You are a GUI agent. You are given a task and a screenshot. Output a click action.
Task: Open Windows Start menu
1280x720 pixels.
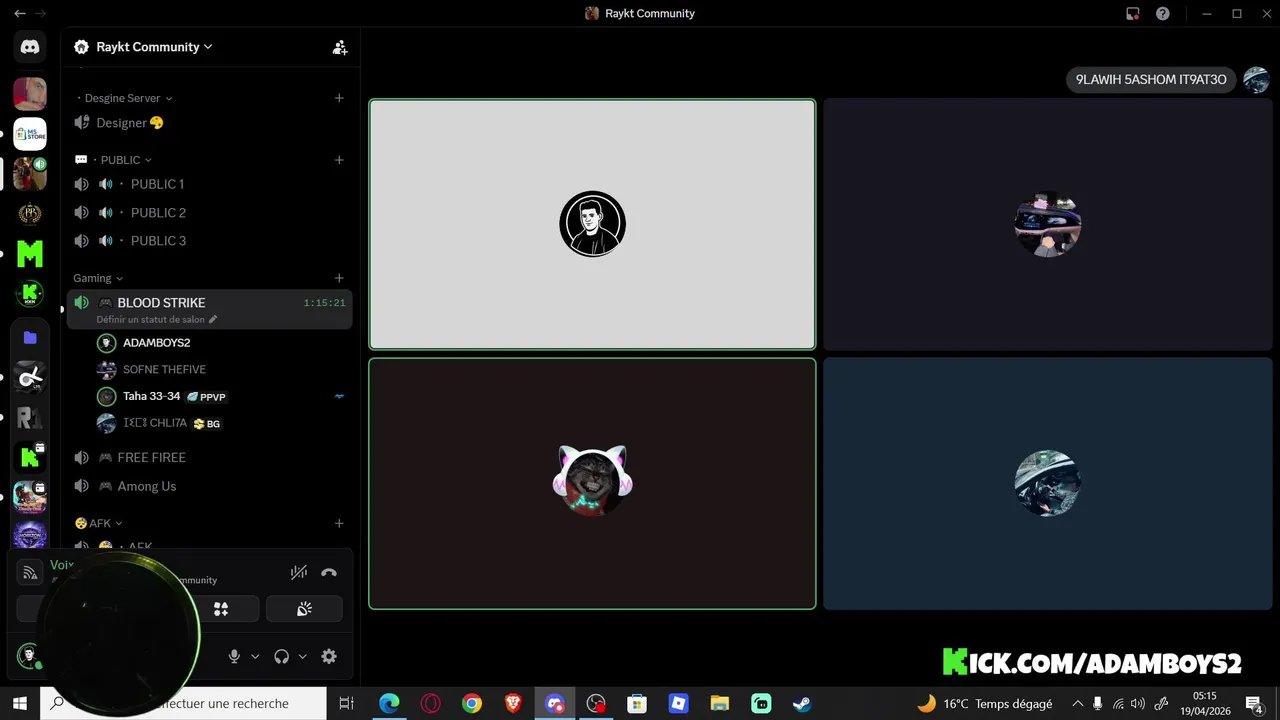coord(19,703)
